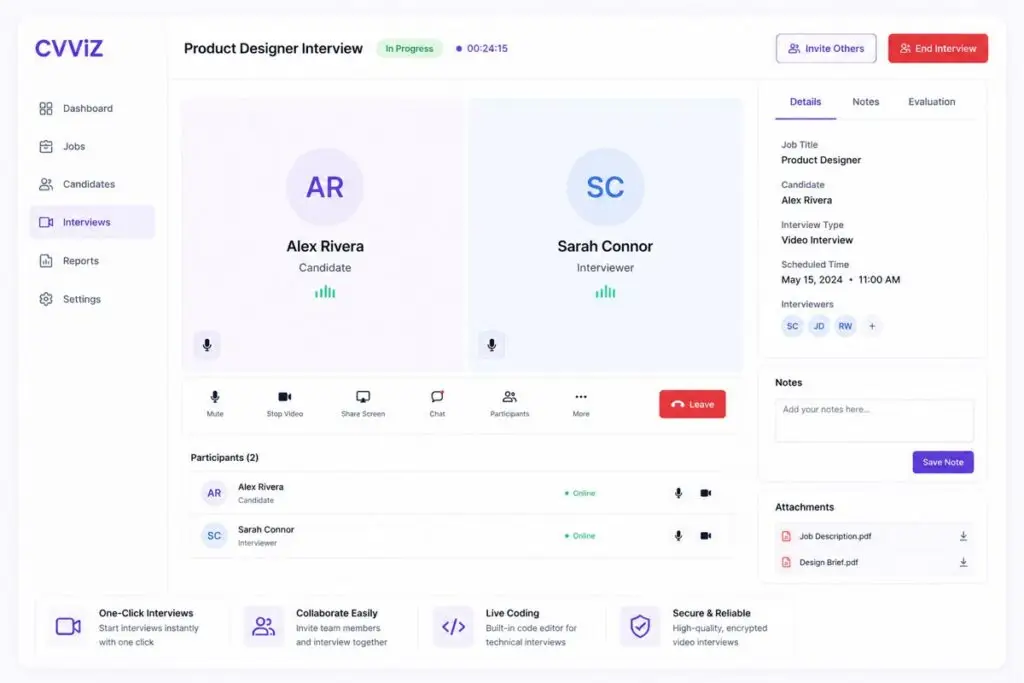Click the SC interviewer chip
Viewport: 1024px width, 683px height.
point(792,326)
